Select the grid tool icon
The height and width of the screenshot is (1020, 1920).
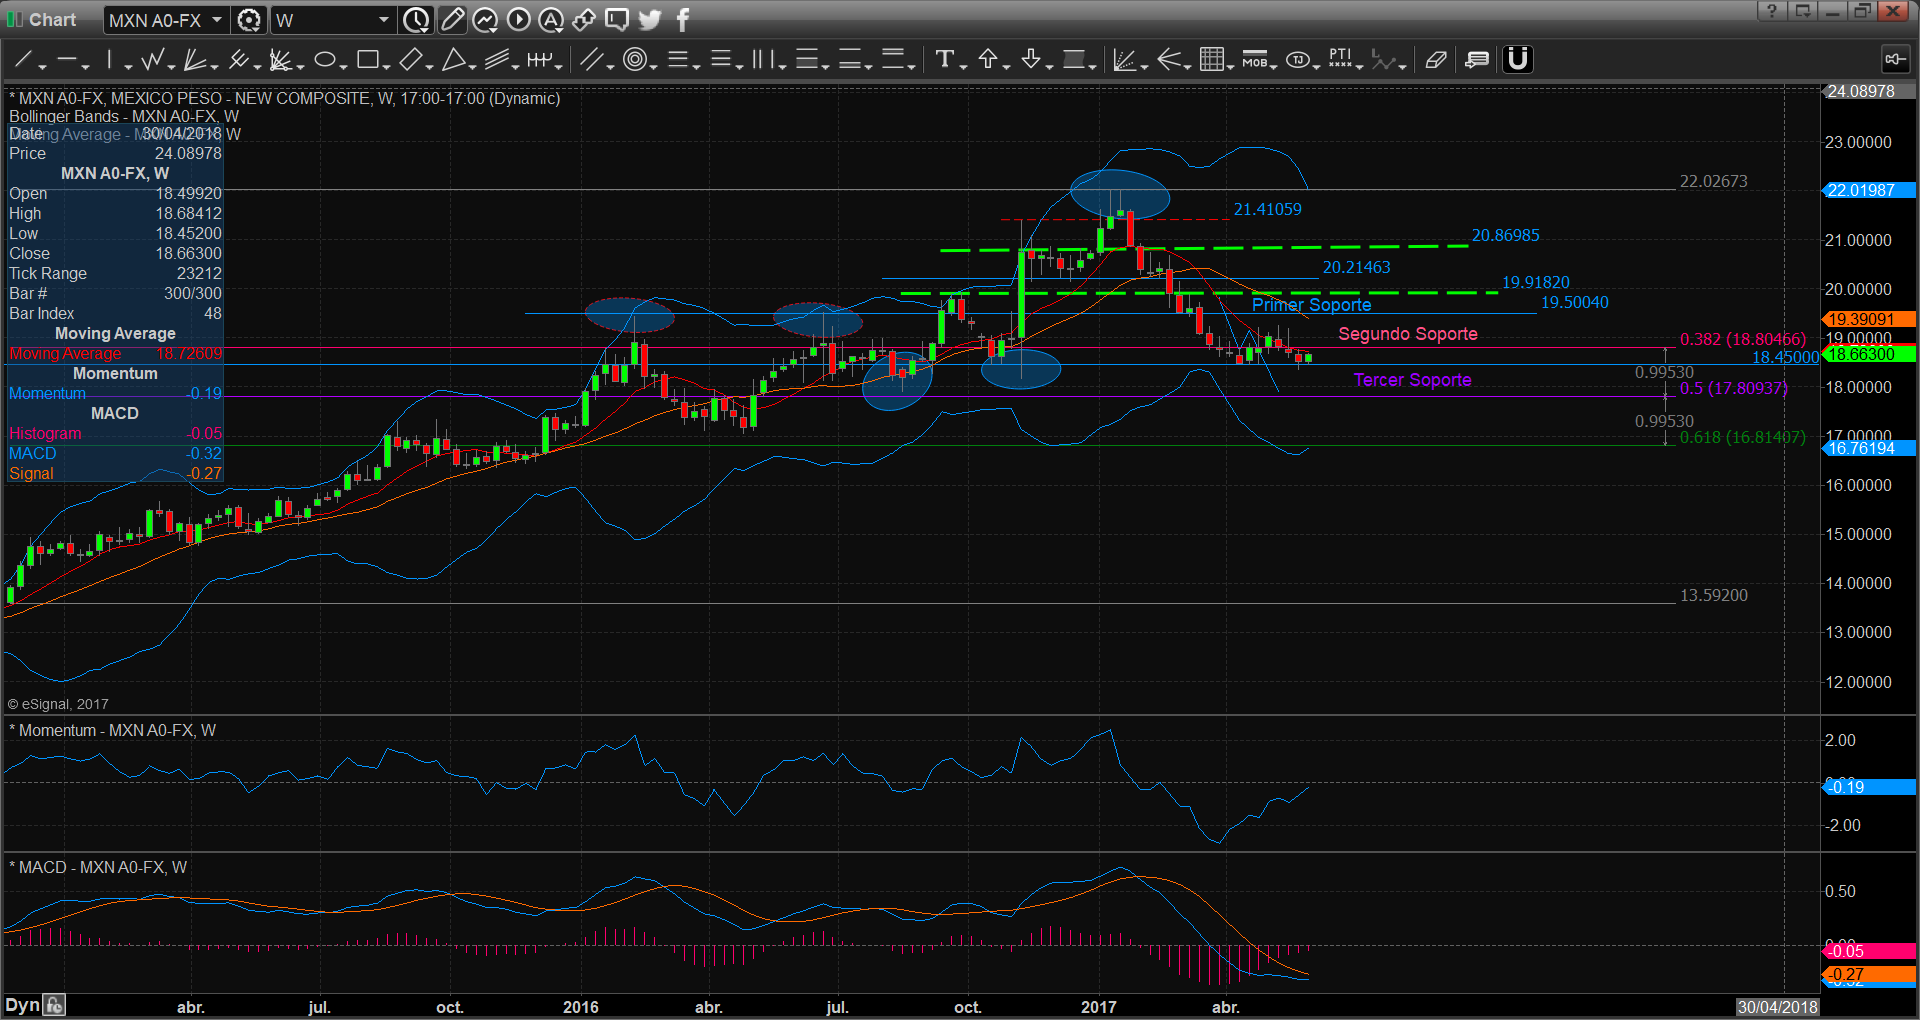pyautogui.click(x=1212, y=60)
